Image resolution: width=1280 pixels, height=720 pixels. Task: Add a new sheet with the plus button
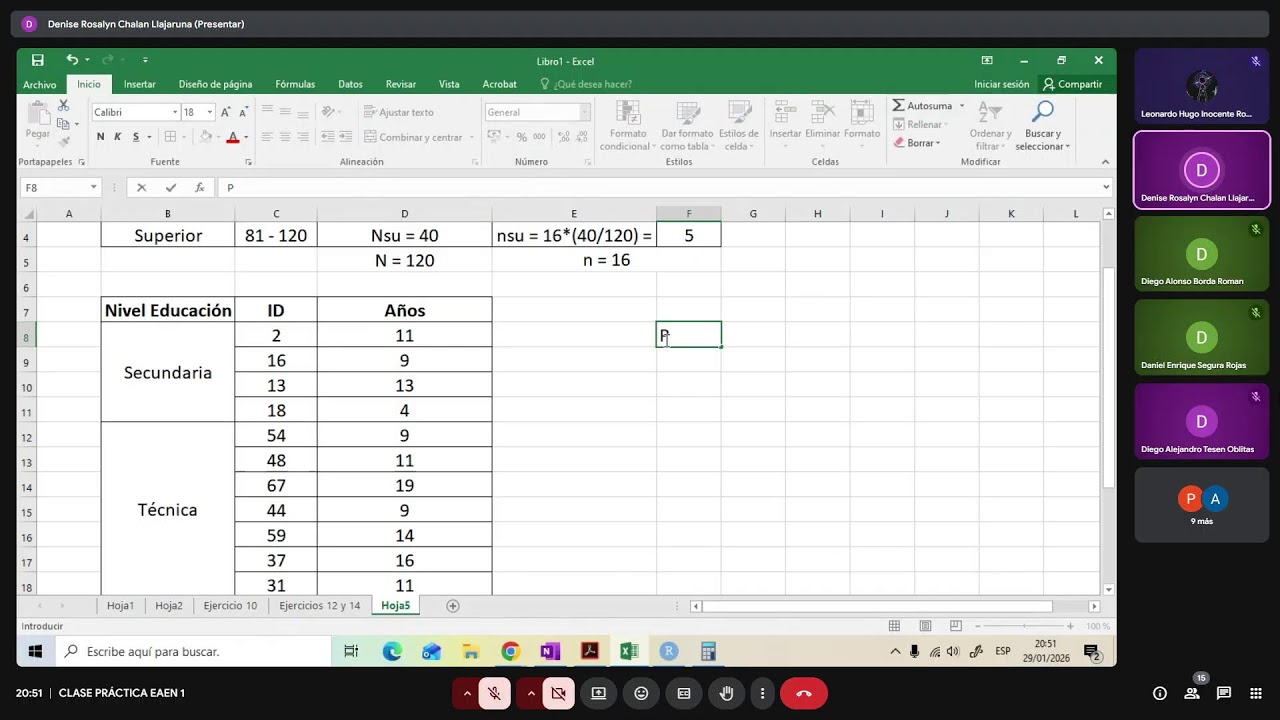(452, 606)
